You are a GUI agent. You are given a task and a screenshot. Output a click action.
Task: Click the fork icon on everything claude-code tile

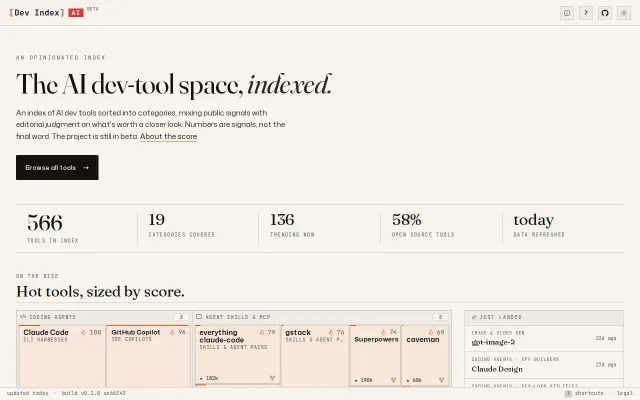pos(272,378)
